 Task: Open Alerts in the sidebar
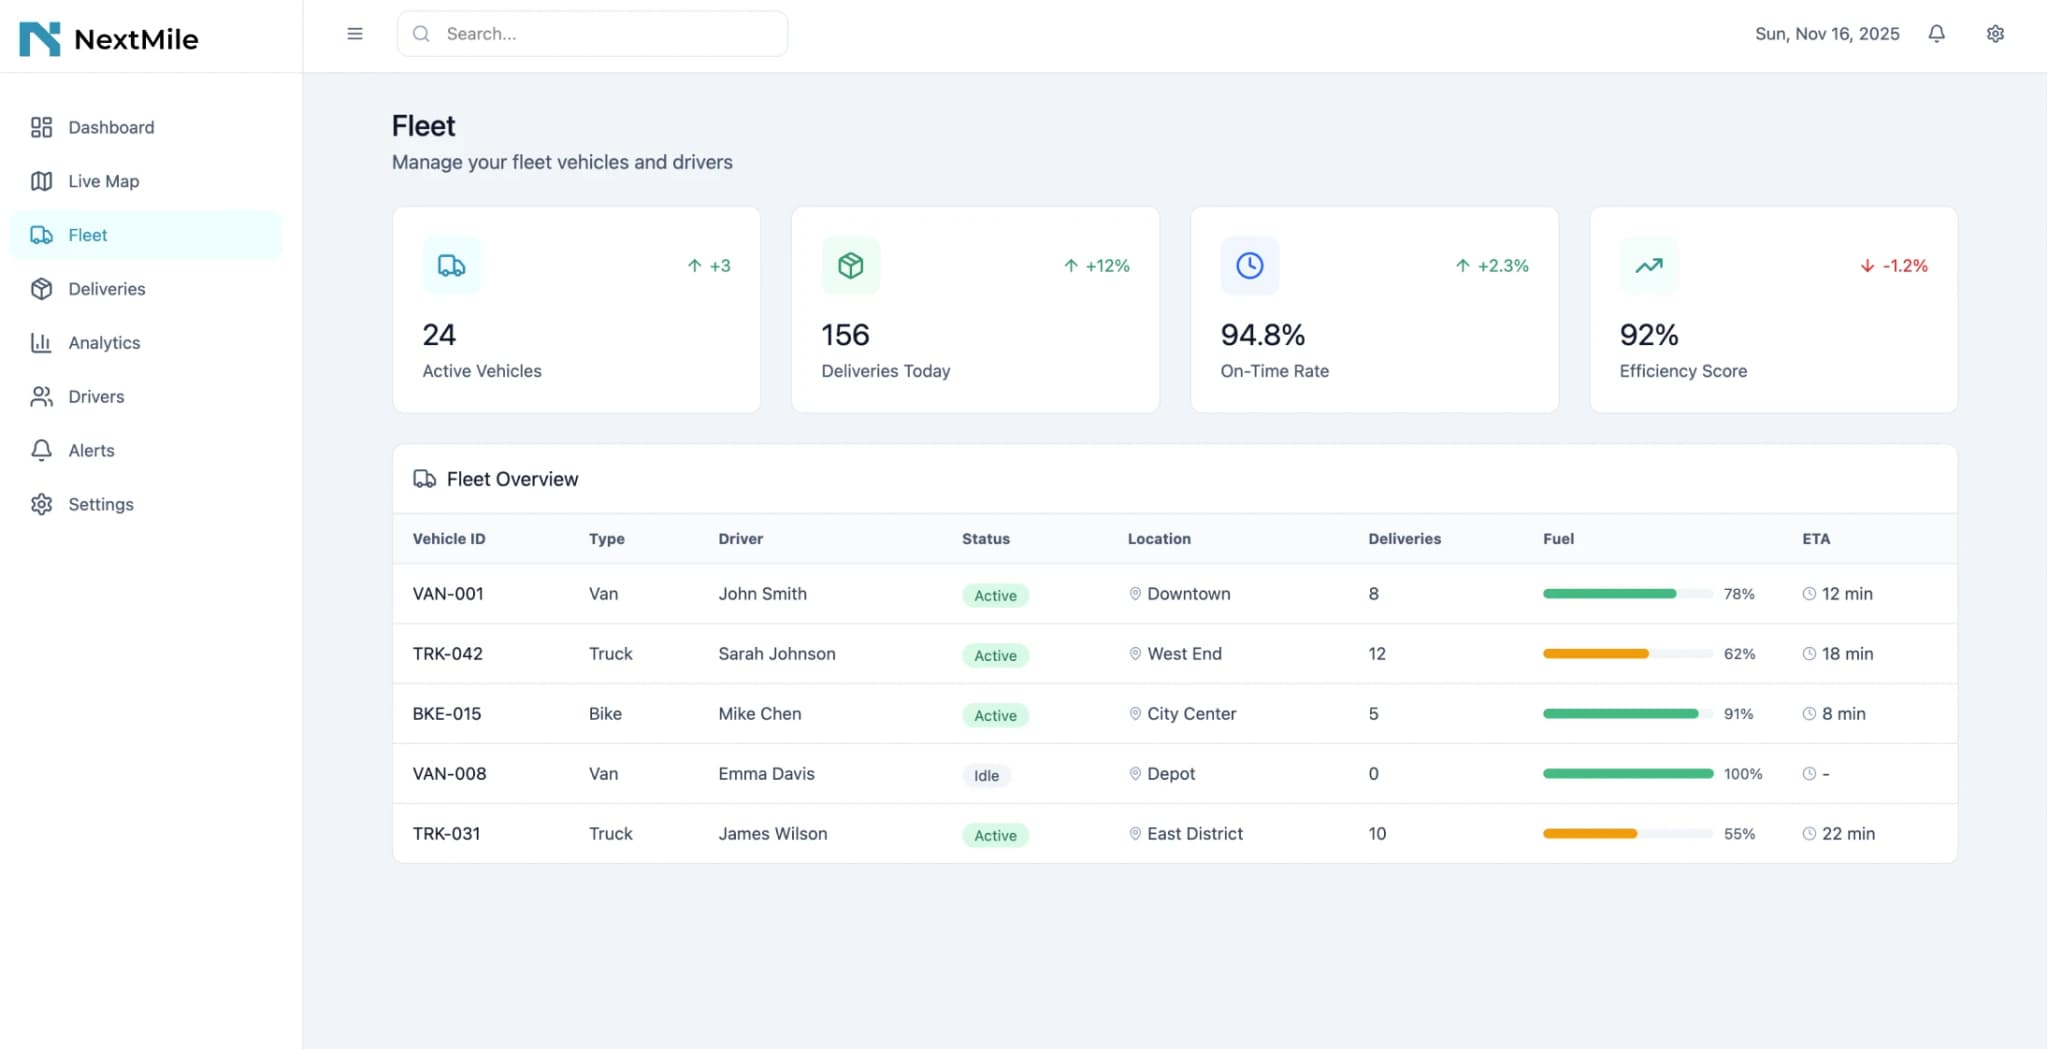point(91,451)
